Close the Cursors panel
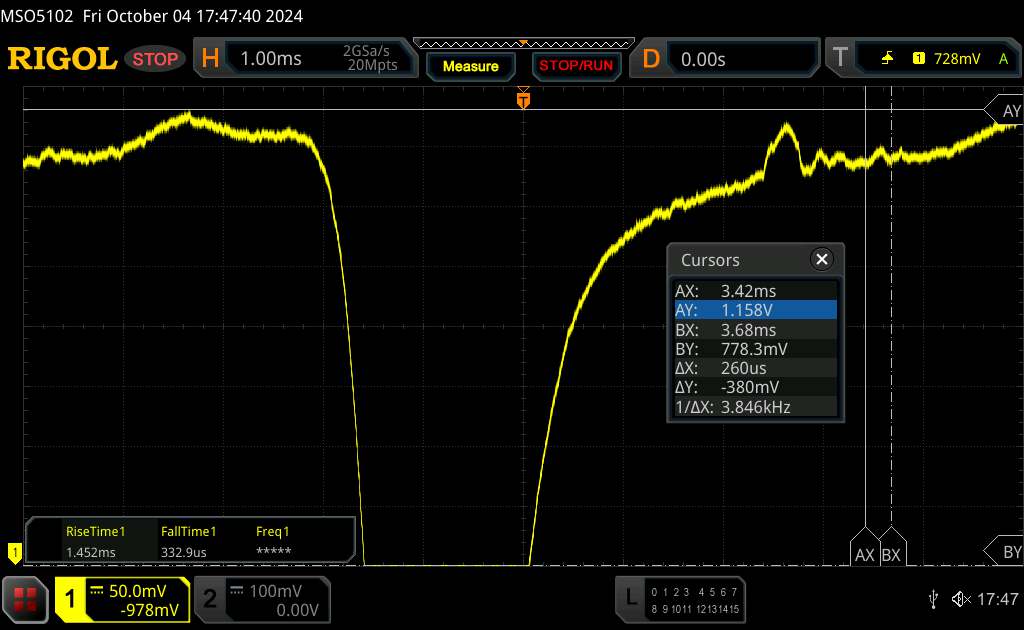The image size is (1024, 630). pyautogui.click(x=822, y=260)
